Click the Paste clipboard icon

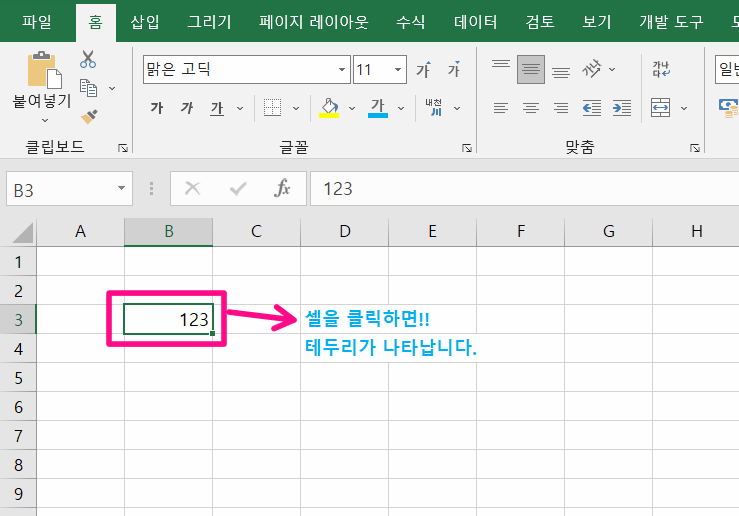point(44,70)
